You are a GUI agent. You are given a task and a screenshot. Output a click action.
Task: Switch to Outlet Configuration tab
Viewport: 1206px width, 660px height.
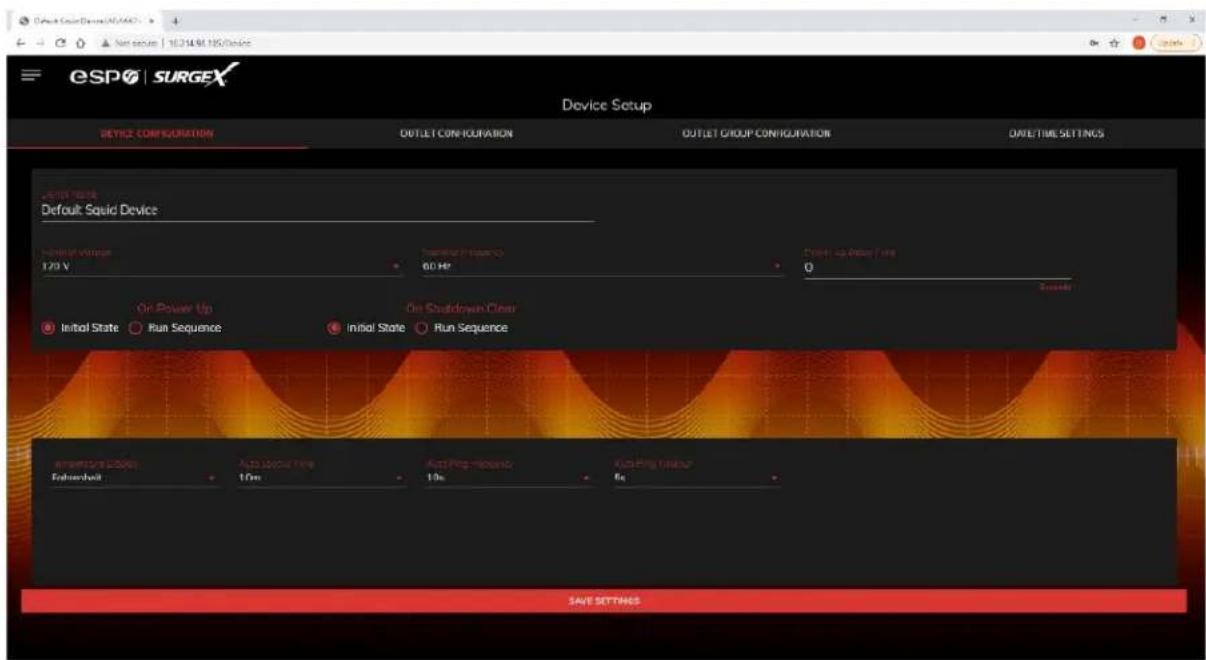(455, 133)
